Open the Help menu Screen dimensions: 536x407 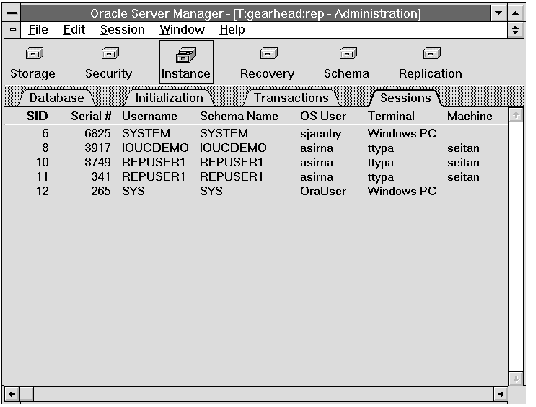pos(232,30)
